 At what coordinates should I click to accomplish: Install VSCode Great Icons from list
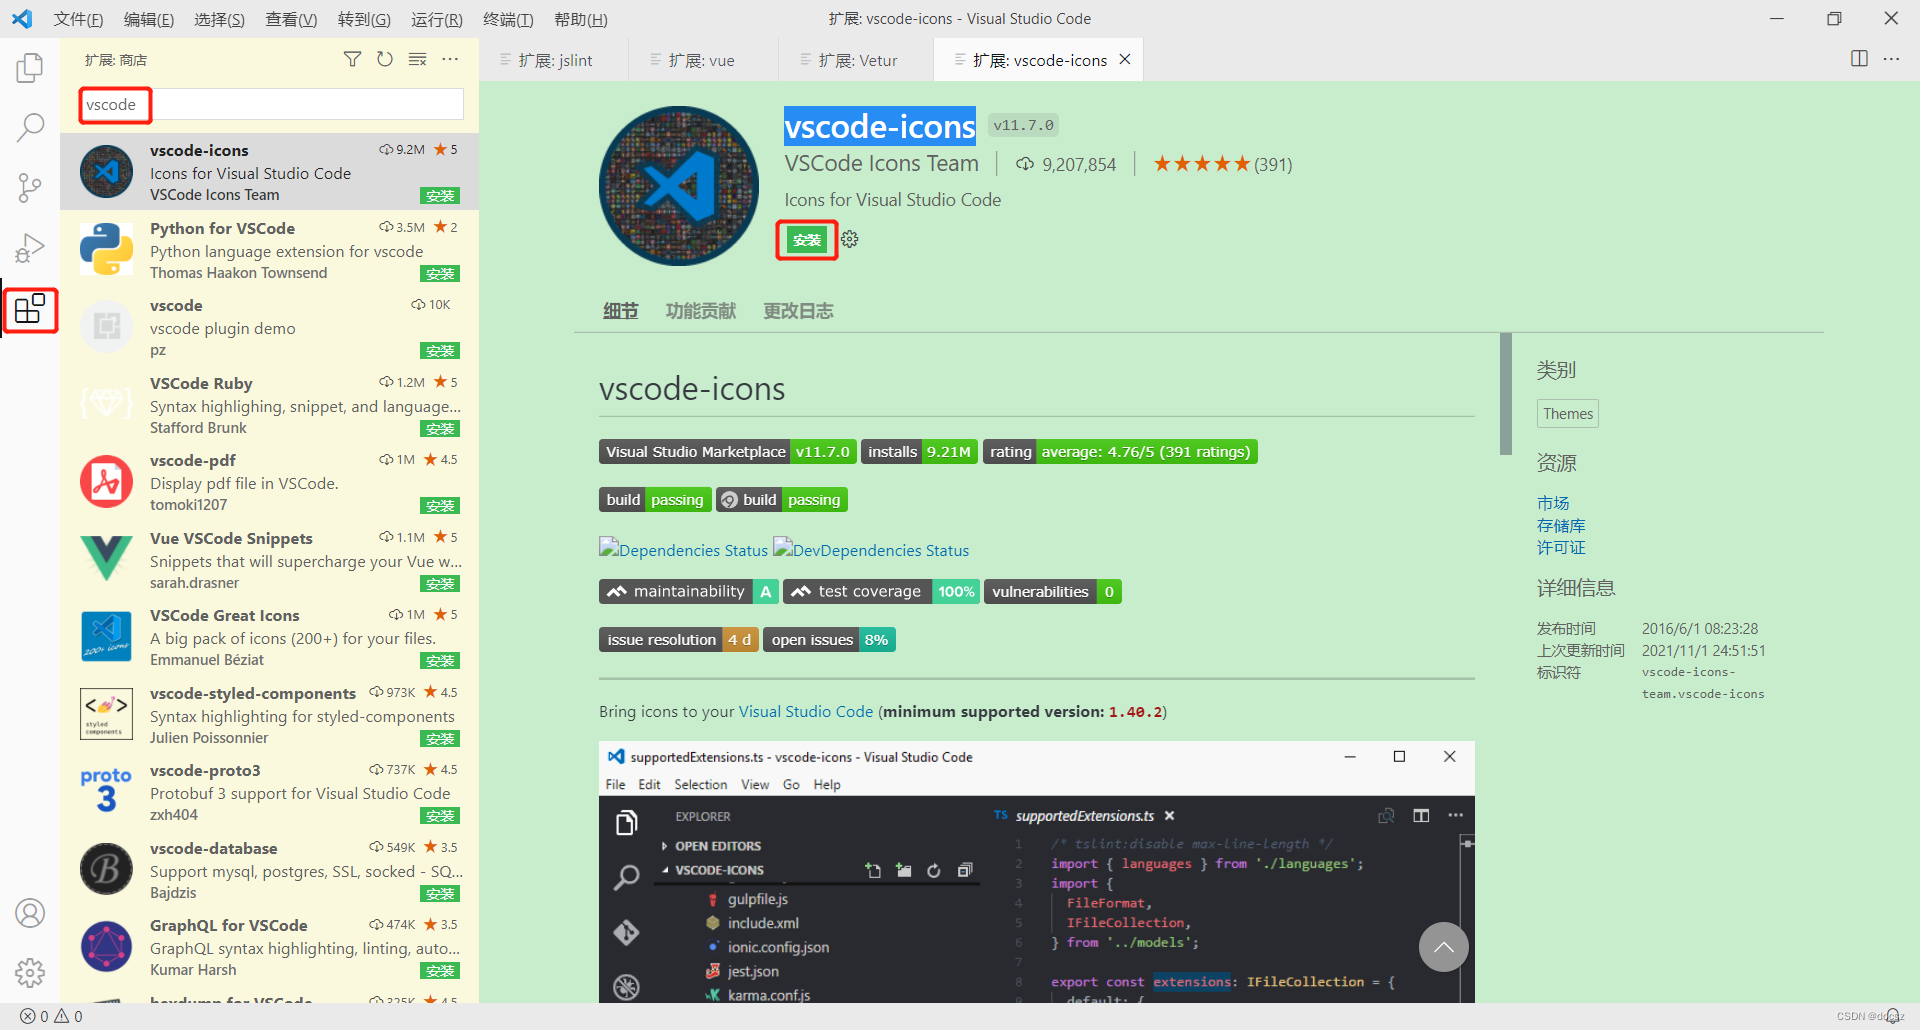click(440, 661)
